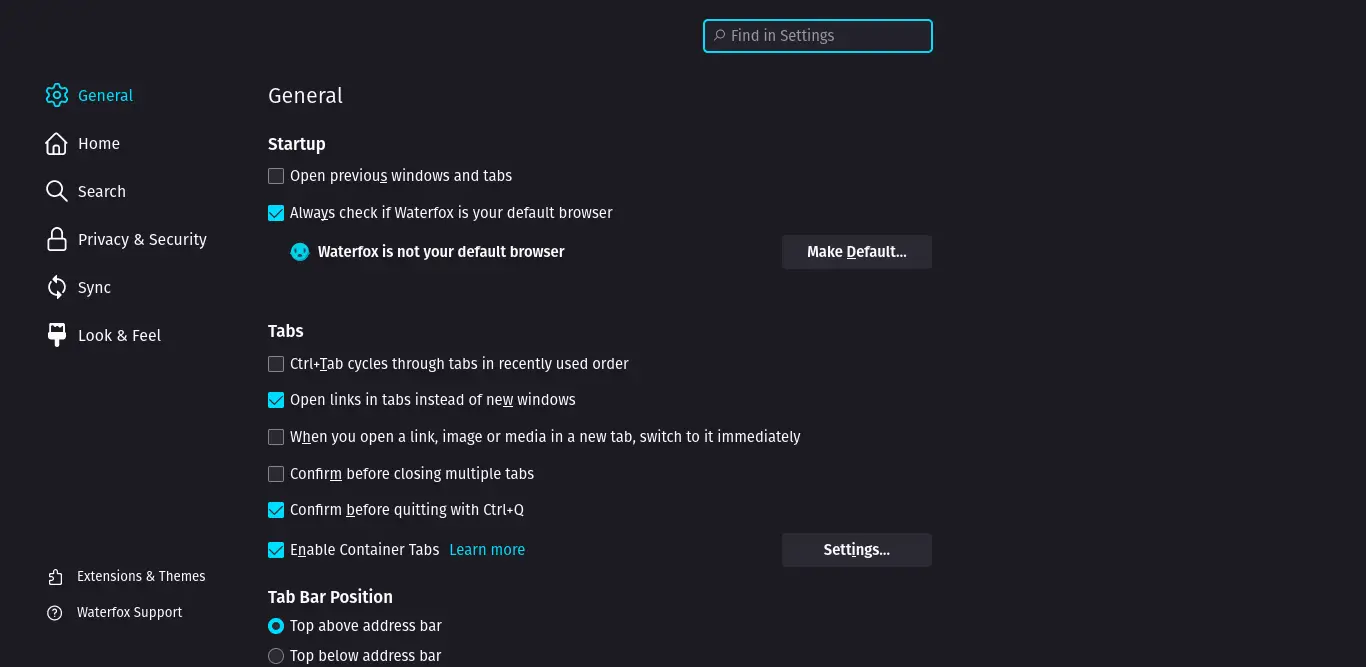This screenshot has height=667, width=1366.
Task: Click the Extensions & Themes puzzle icon
Action: pyautogui.click(x=55, y=577)
